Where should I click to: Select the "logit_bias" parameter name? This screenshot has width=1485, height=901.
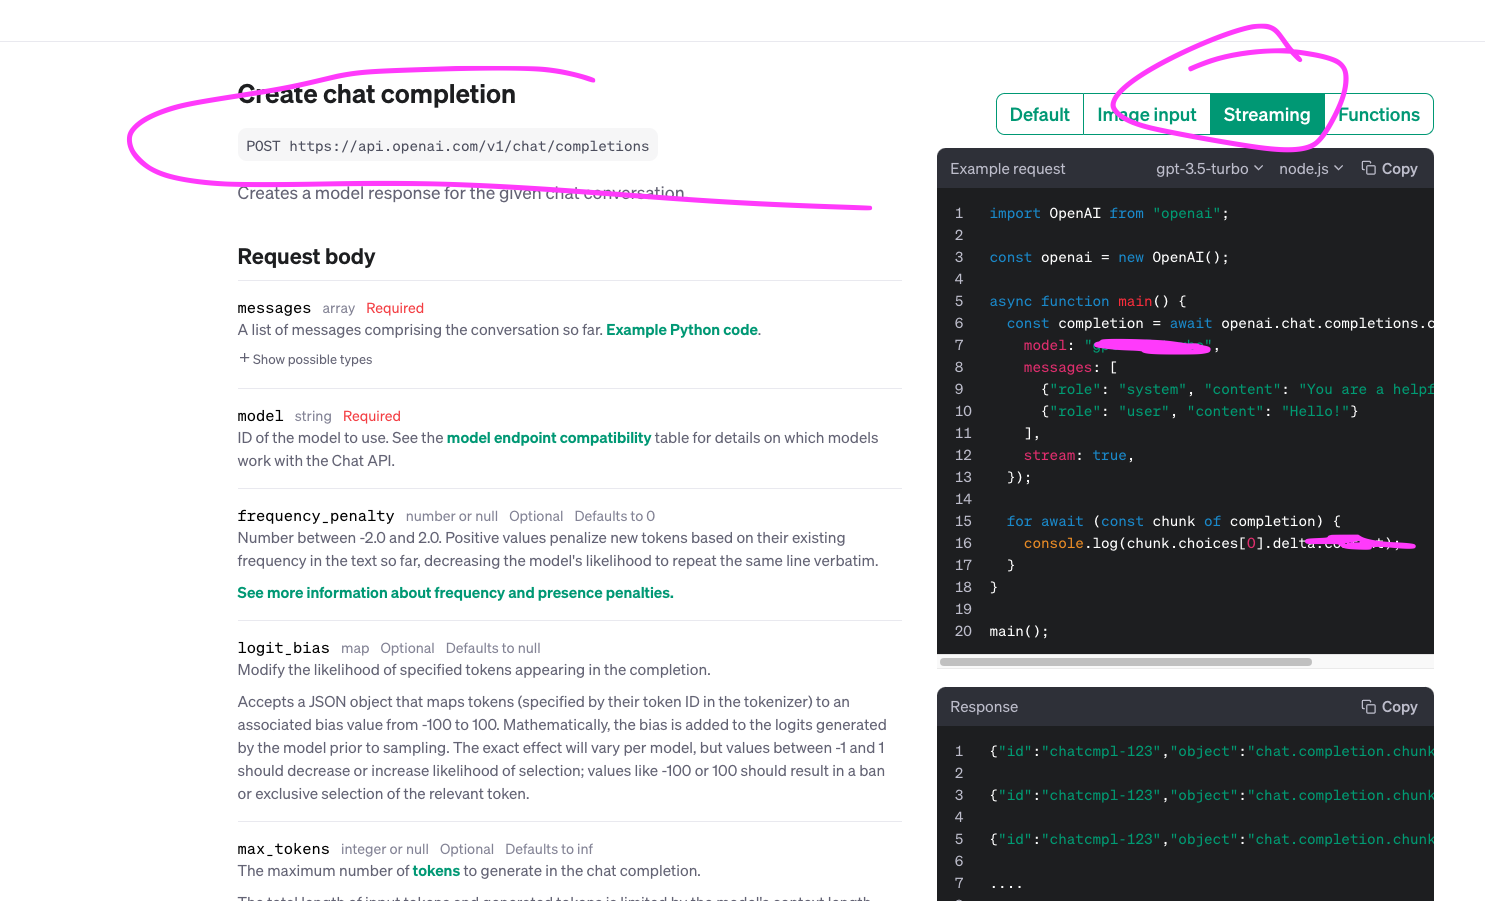(x=284, y=648)
